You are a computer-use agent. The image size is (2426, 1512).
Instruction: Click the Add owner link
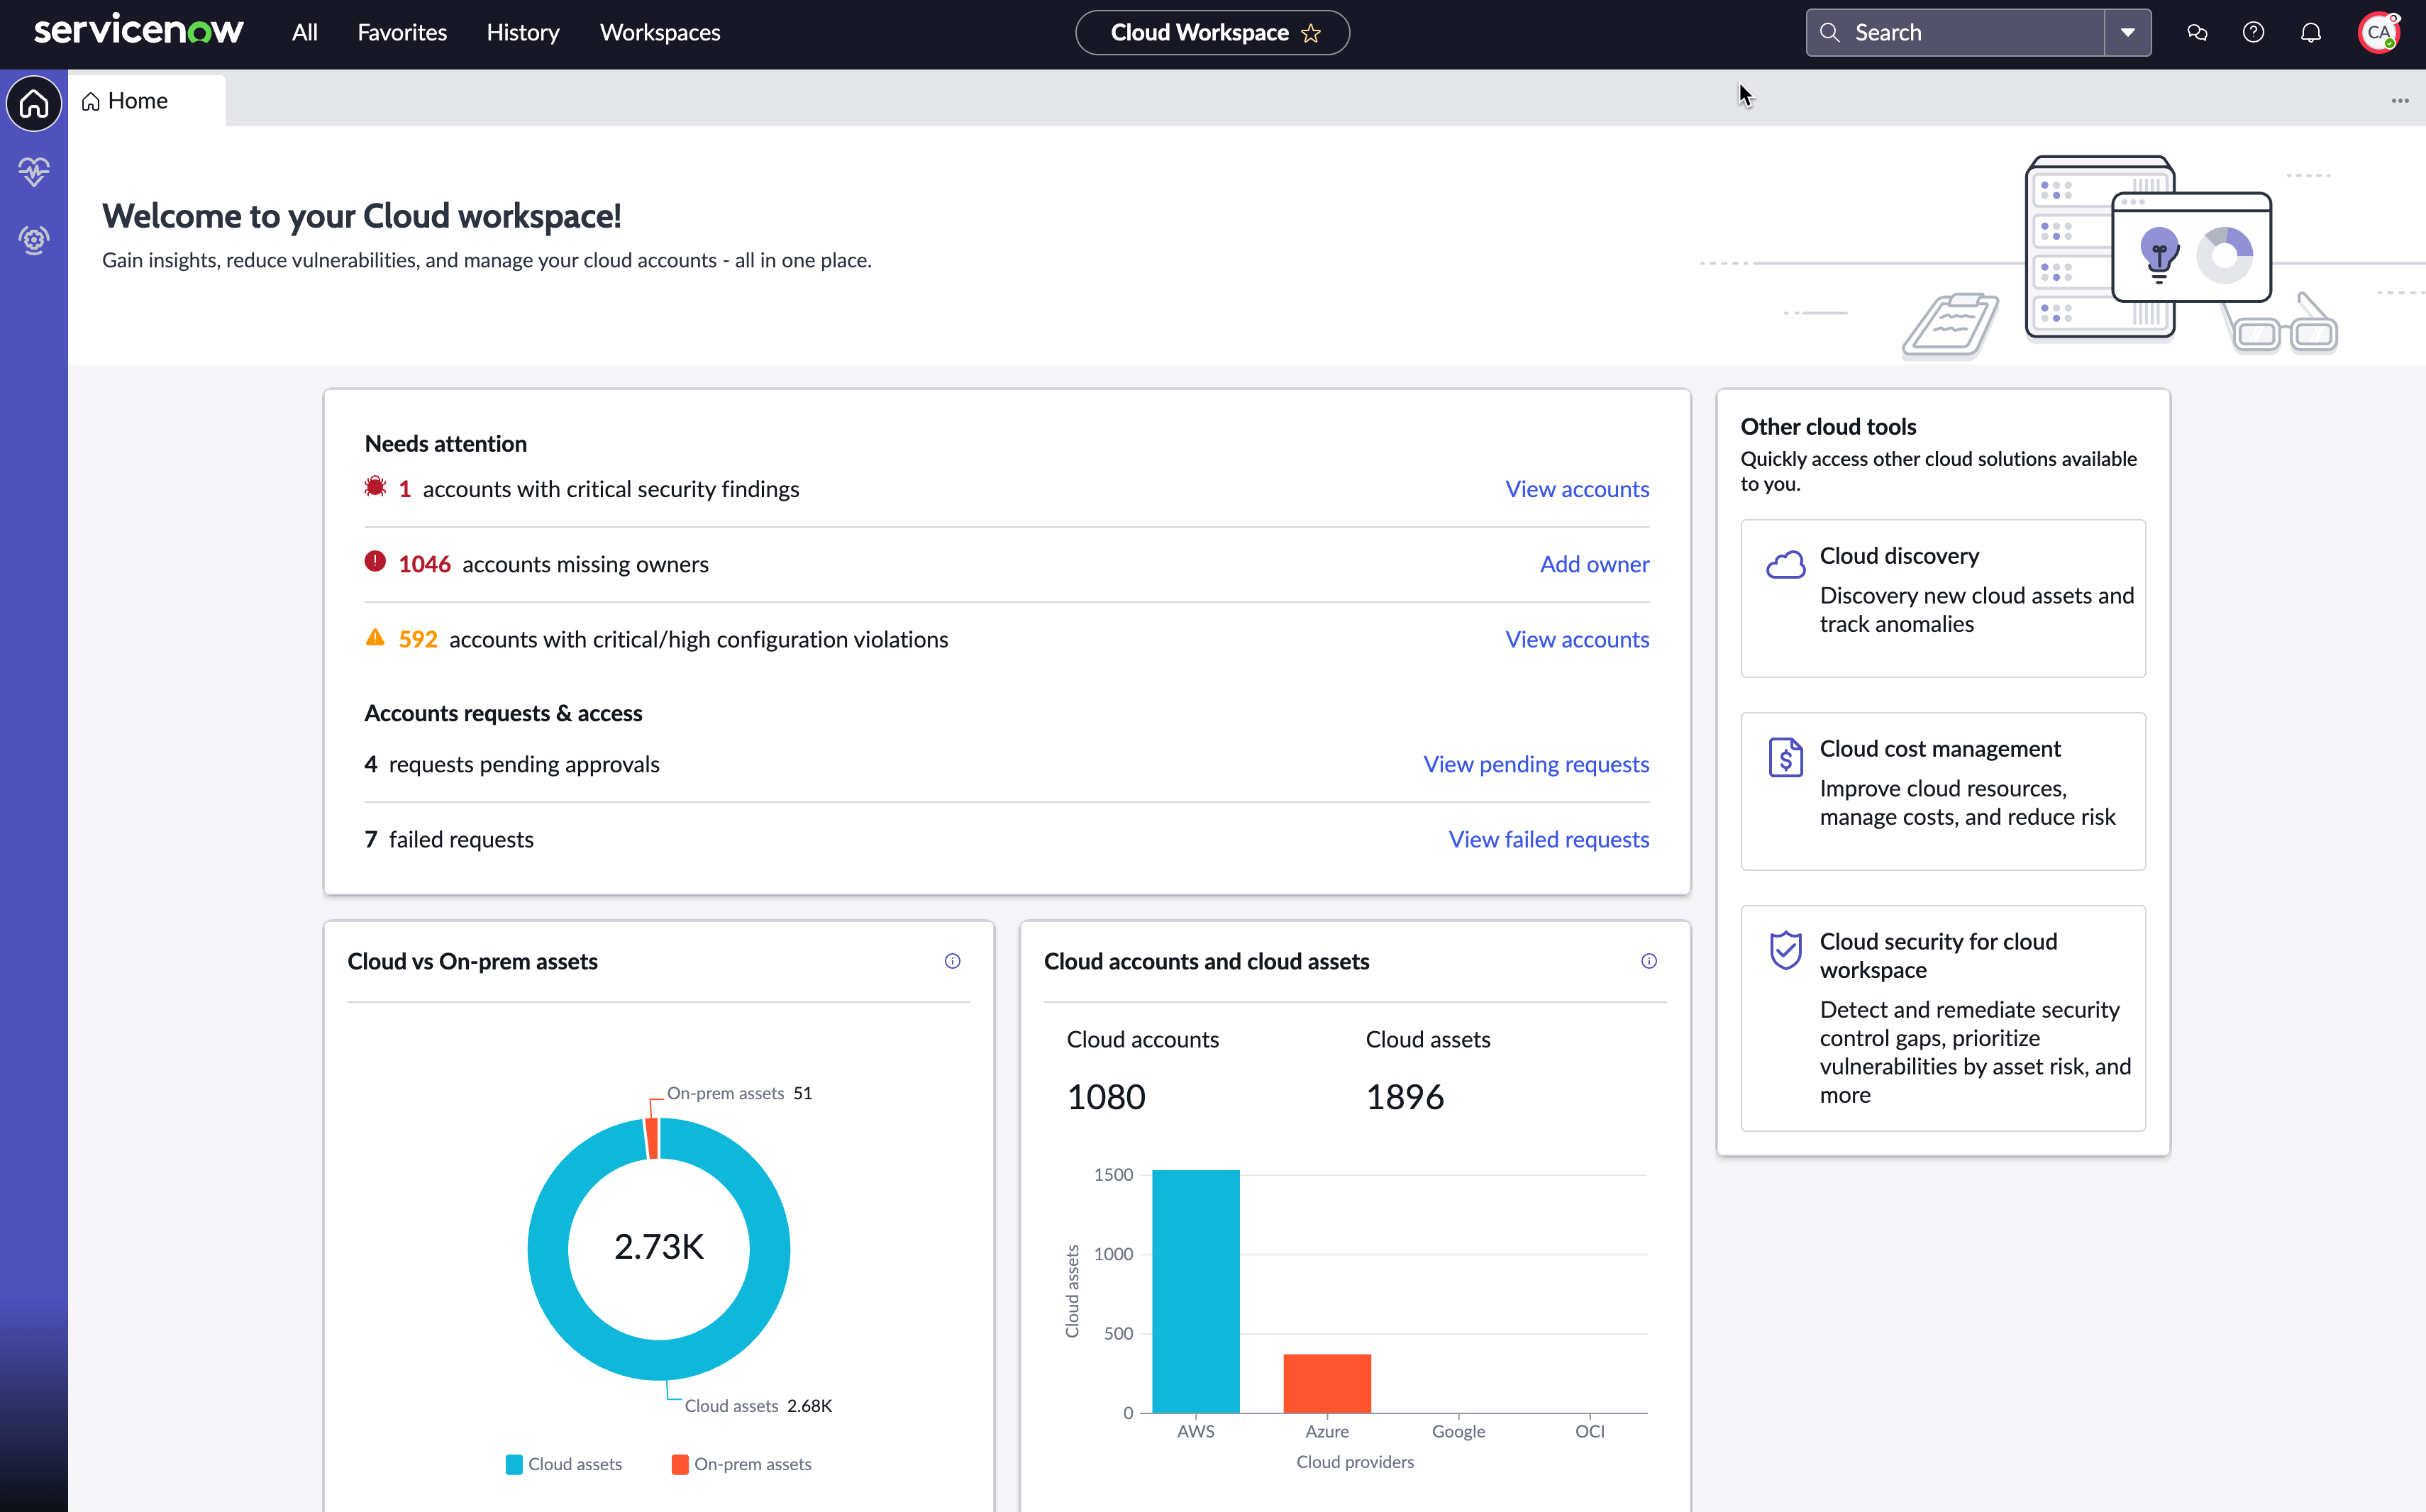(x=1594, y=564)
